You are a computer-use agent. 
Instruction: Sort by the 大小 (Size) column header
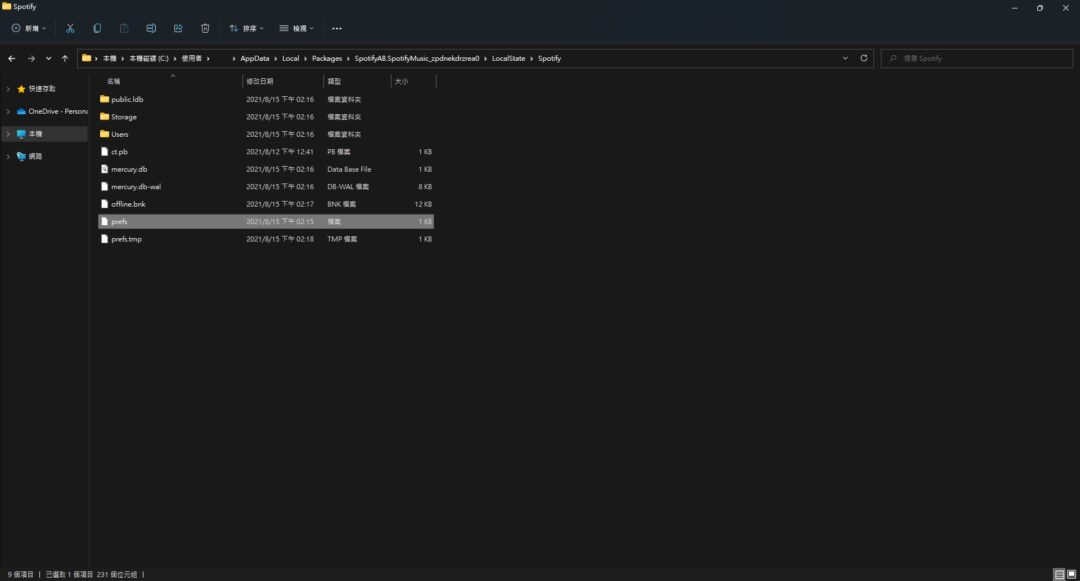tap(402, 81)
